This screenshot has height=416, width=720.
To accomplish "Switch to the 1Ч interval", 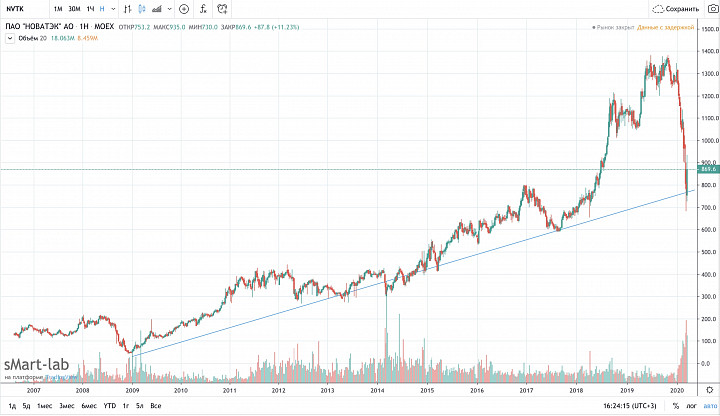I will tap(90, 9).
